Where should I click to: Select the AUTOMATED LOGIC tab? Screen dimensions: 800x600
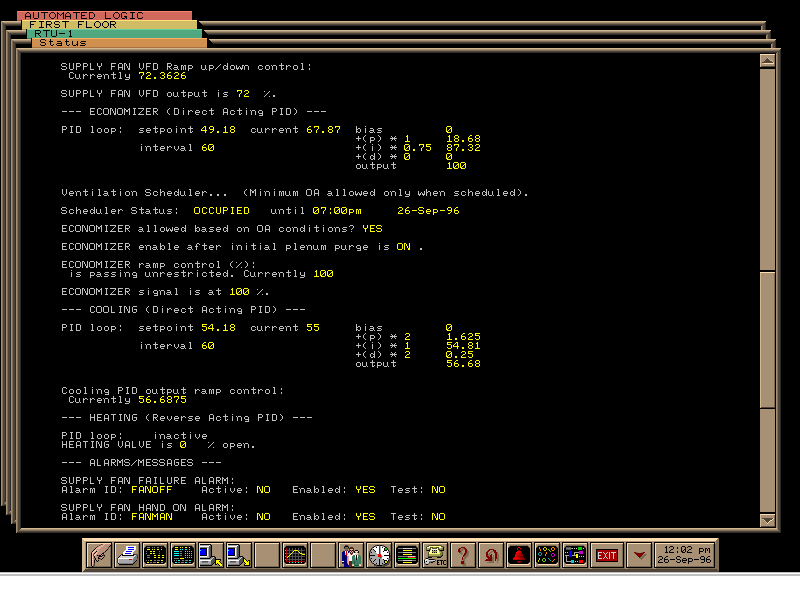coord(84,16)
